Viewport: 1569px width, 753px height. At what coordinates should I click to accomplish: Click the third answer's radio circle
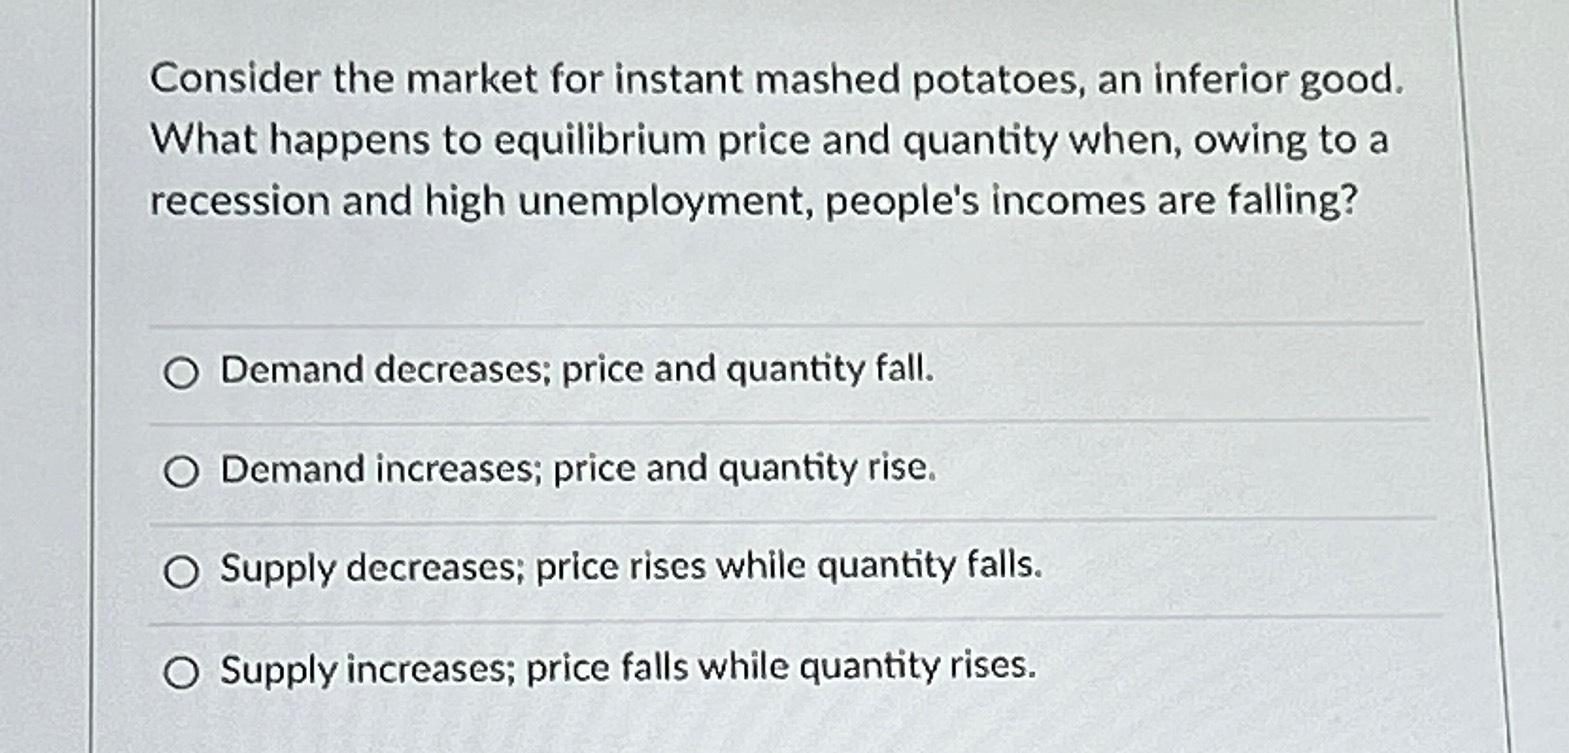181,570
